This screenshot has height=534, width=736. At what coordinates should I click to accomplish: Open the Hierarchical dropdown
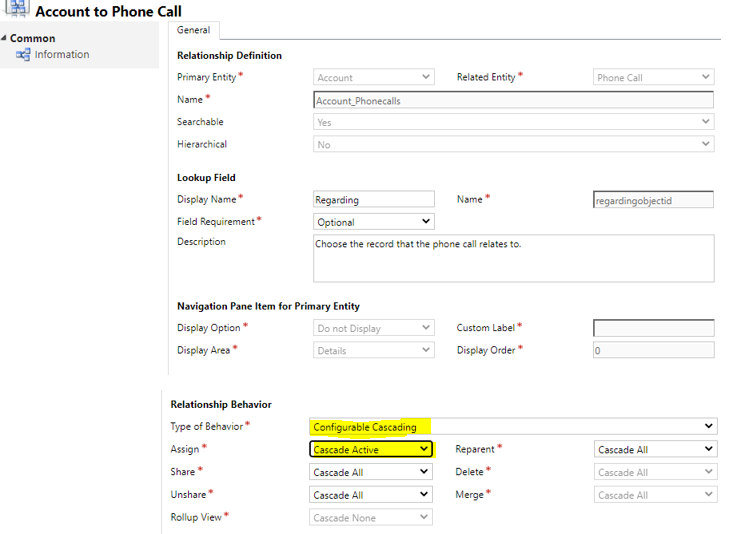click(514, 144)
